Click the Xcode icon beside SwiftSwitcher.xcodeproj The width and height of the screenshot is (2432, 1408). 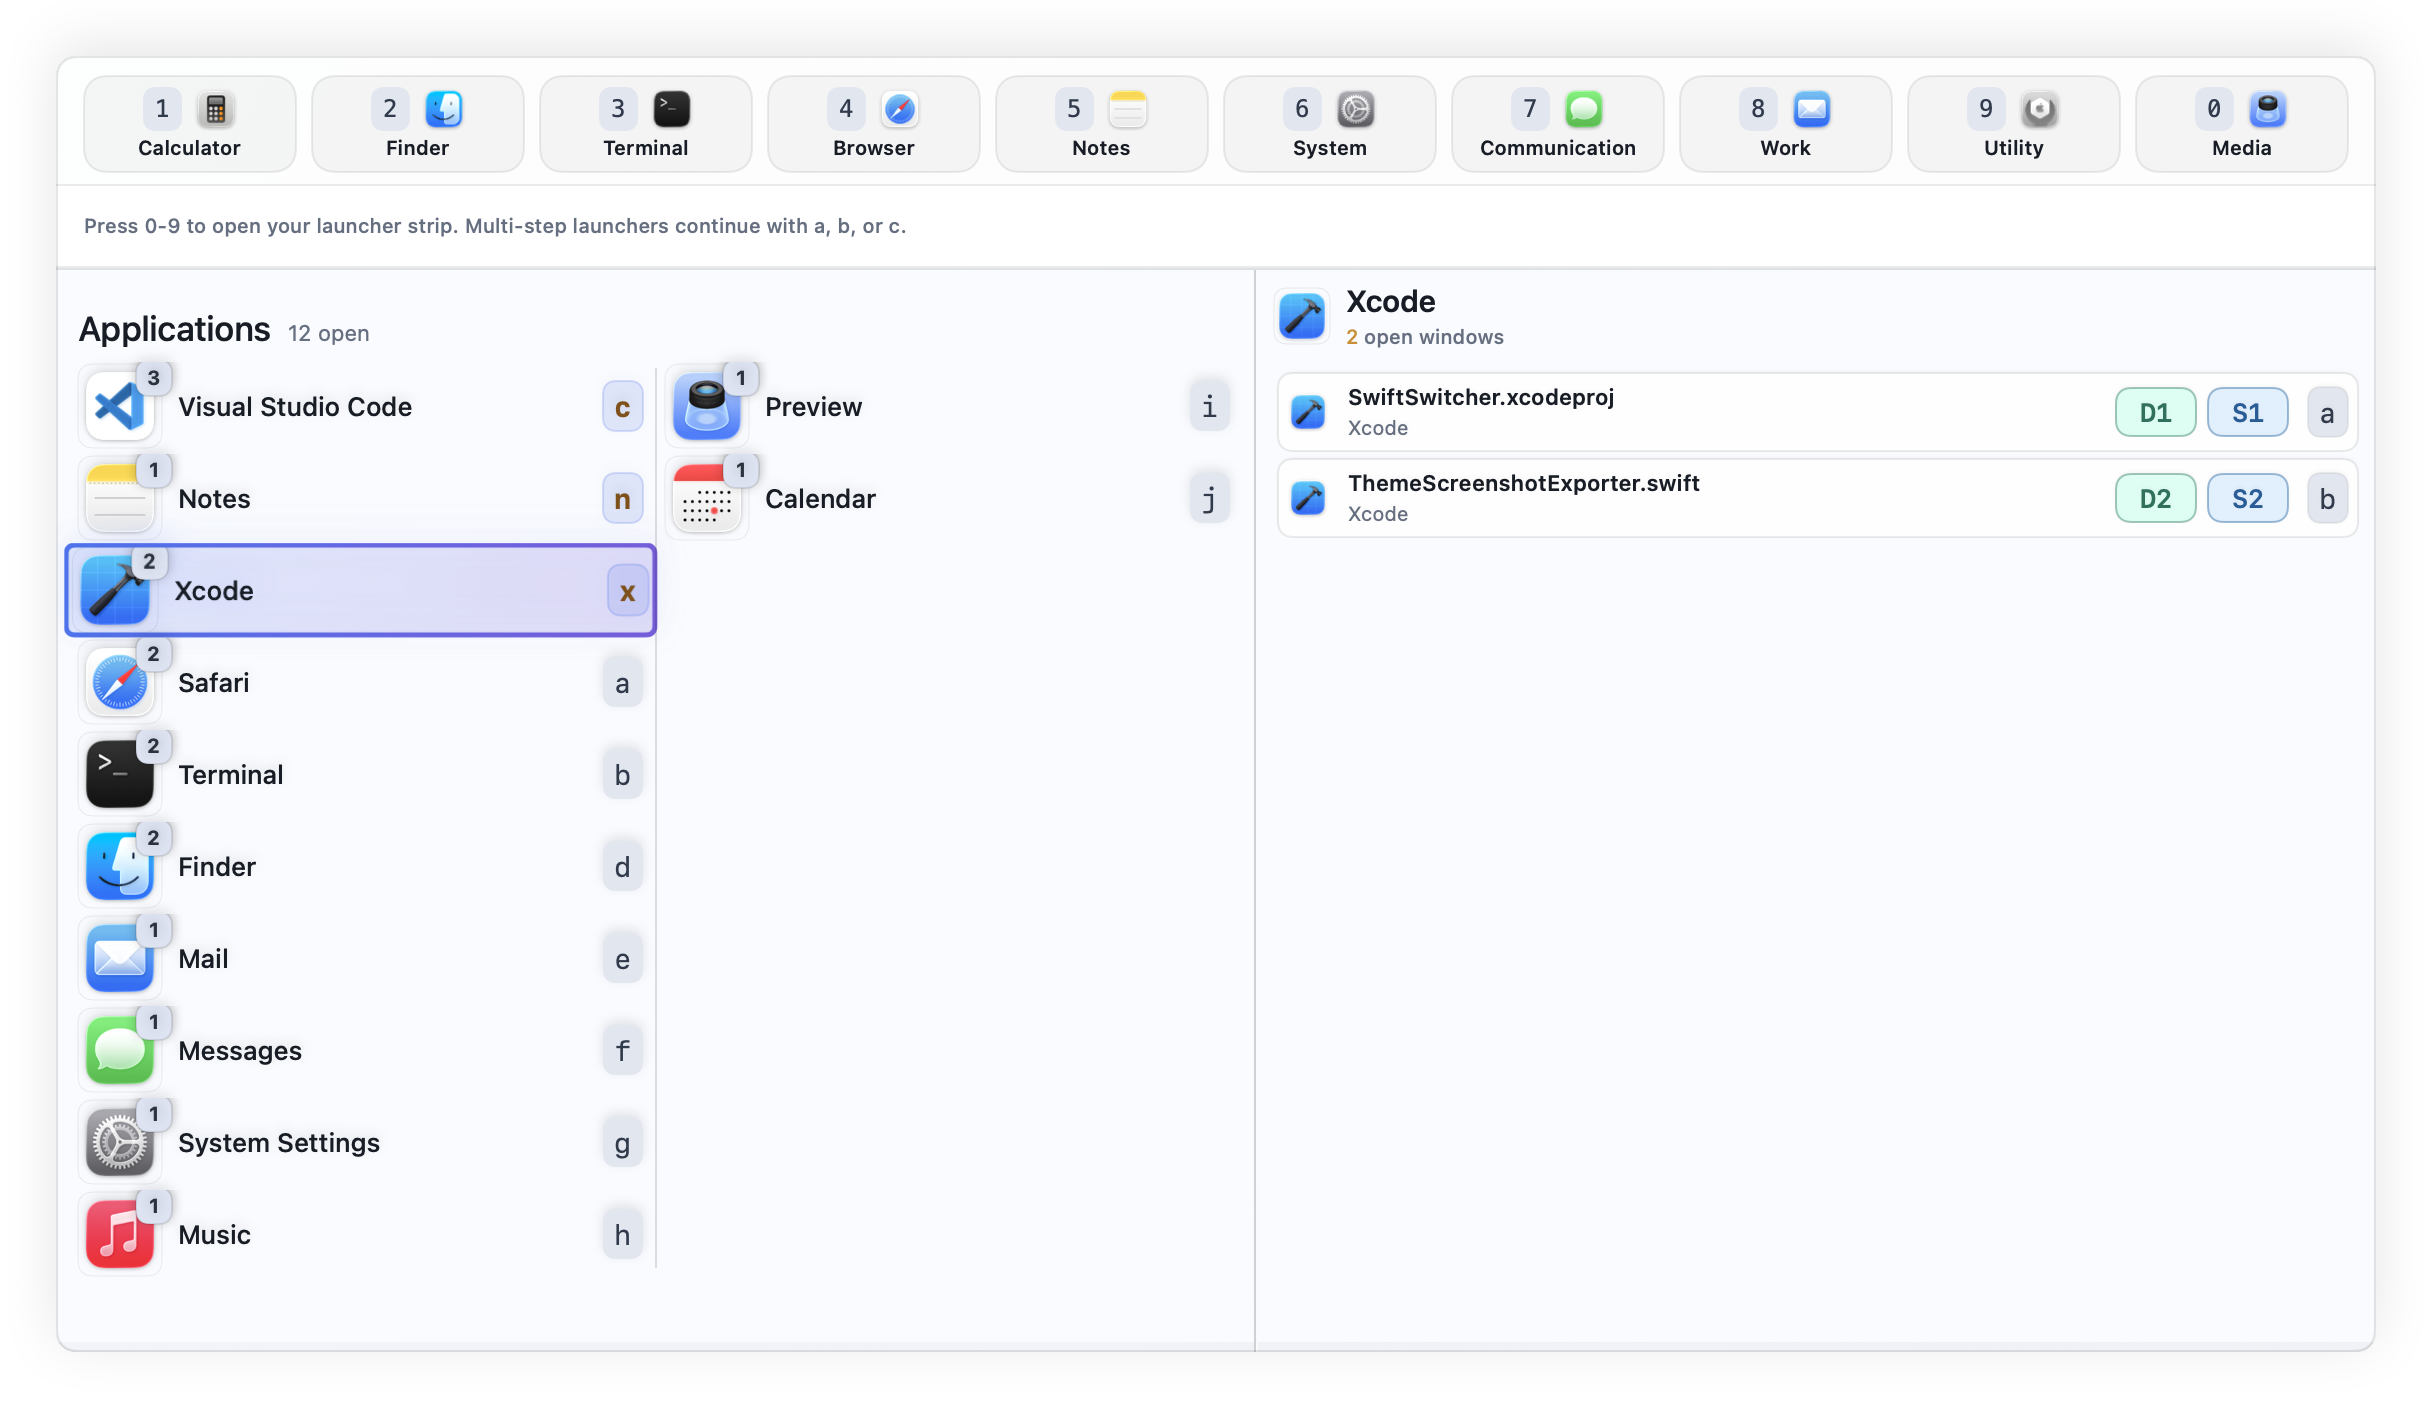1308,412
